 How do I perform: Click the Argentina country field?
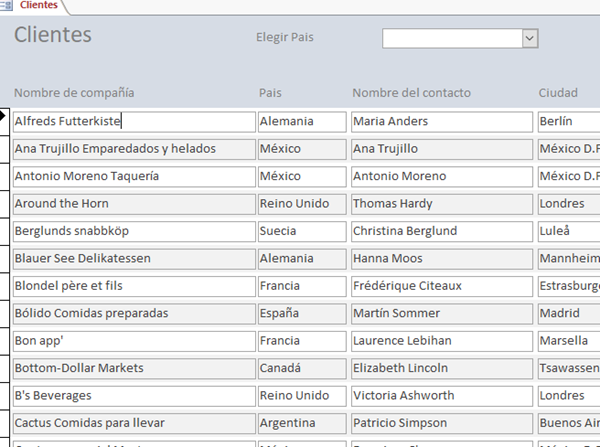(x=300, y=422)
